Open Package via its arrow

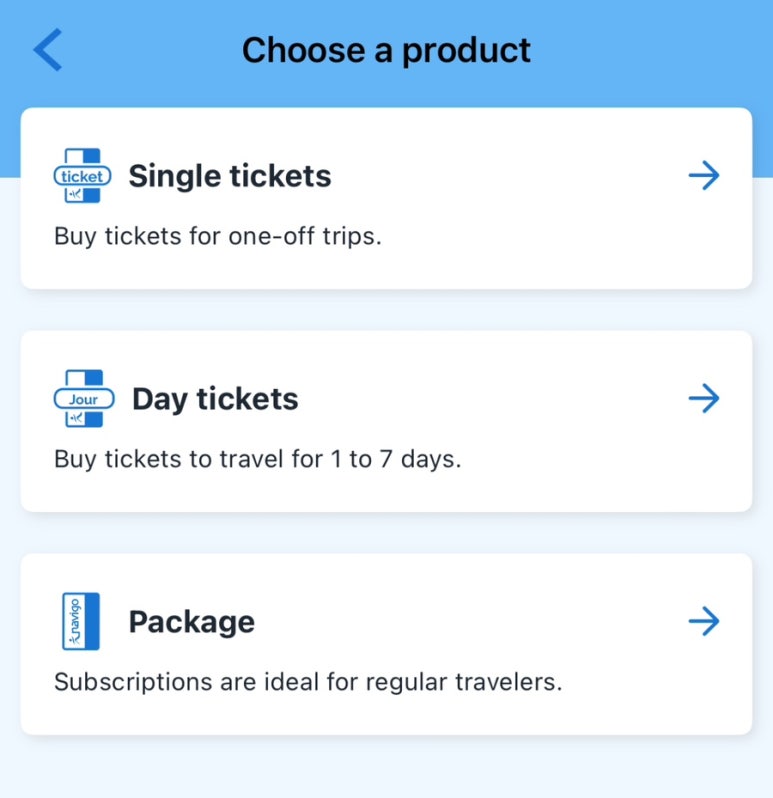click(704, 621)
